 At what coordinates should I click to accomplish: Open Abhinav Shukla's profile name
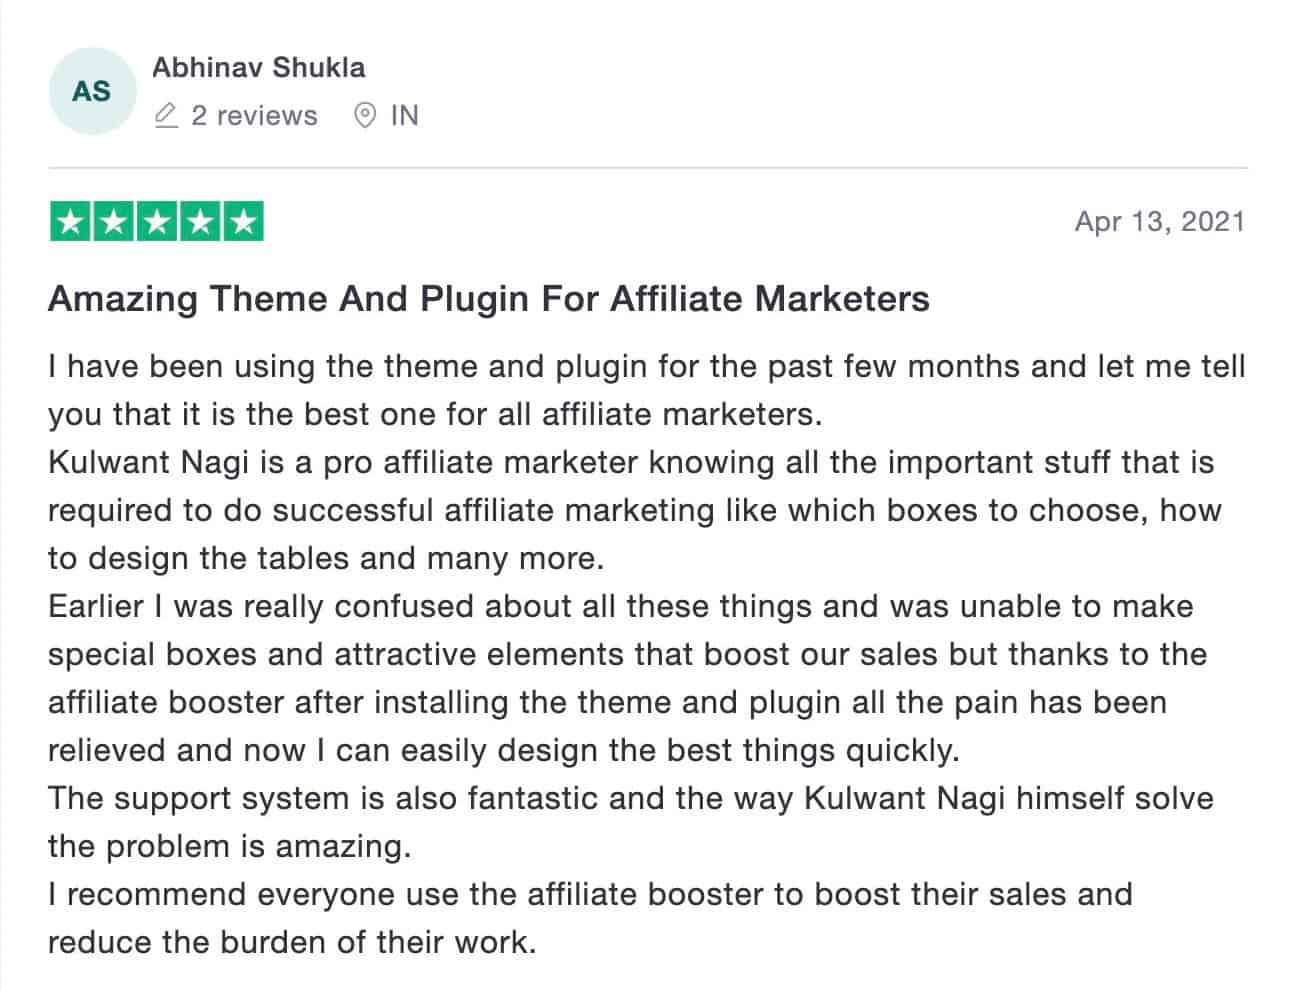click(258, 68)
